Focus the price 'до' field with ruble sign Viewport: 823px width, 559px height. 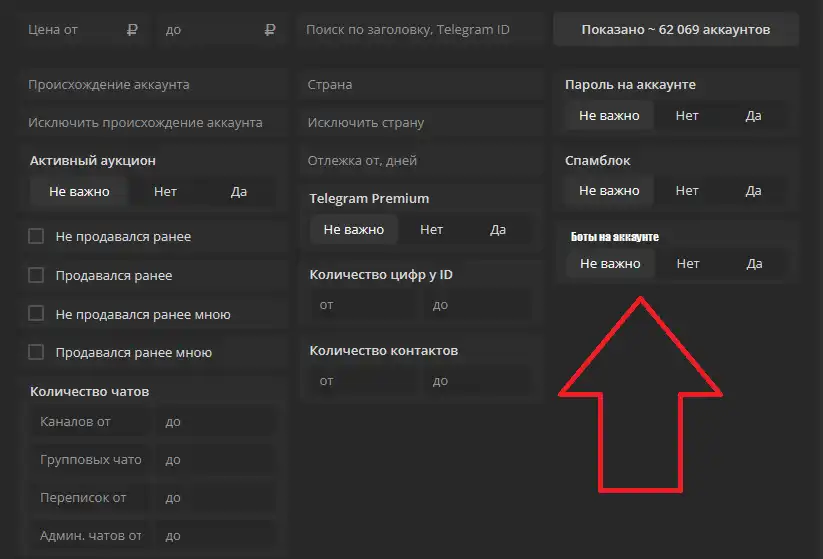pos(220,29)
